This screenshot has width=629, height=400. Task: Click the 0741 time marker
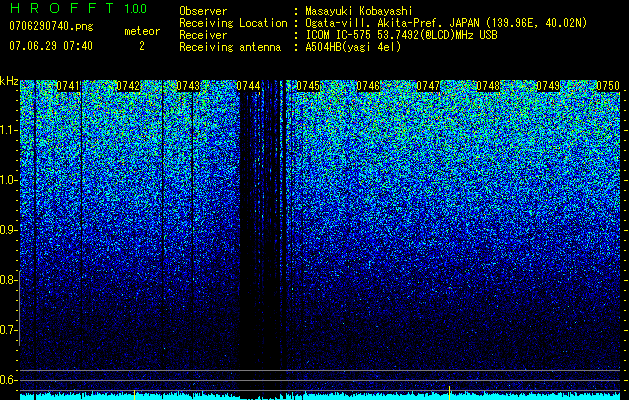tap(68, 86)
